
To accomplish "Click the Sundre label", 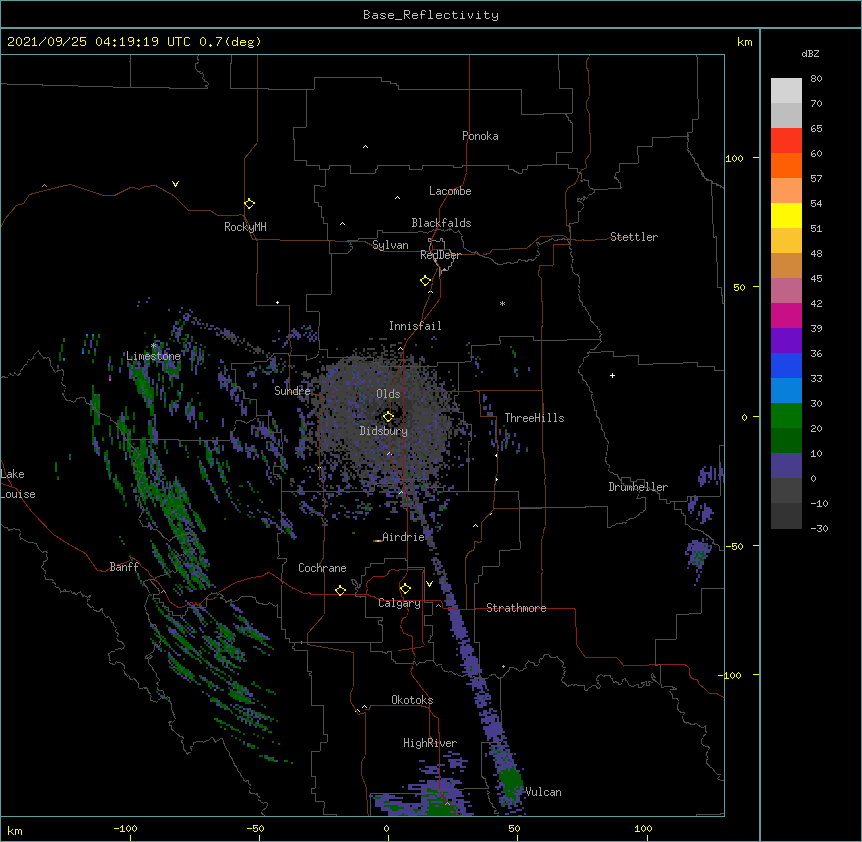I will [x=292, y=391].
